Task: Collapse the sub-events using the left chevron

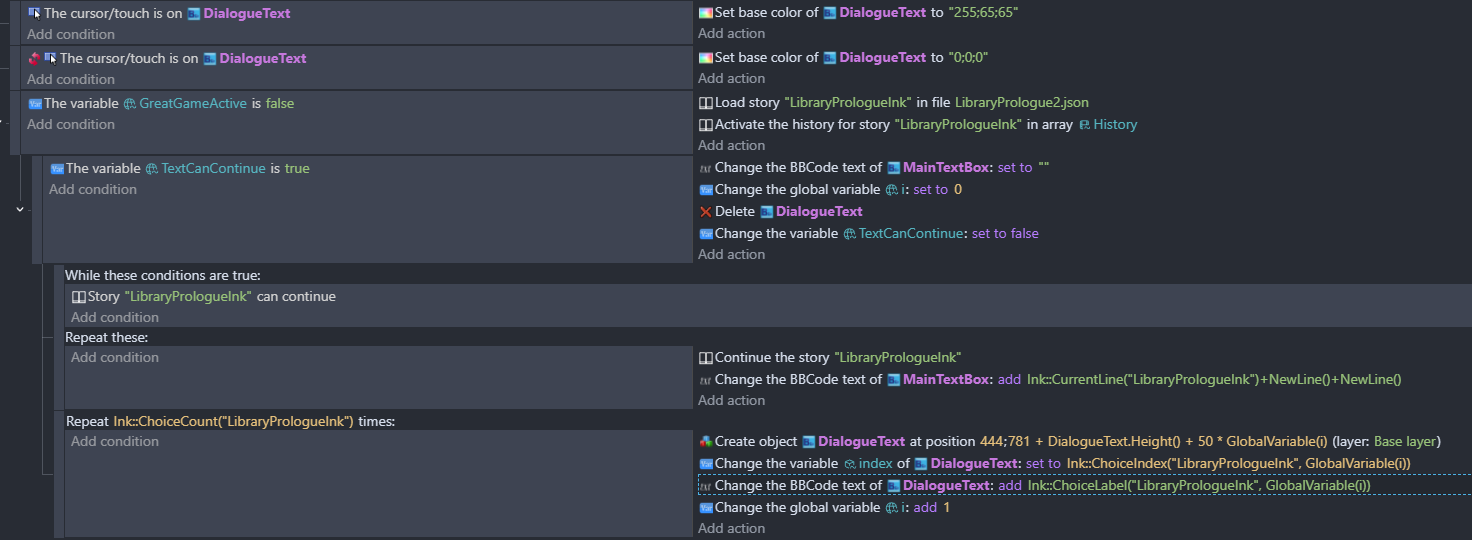Action: (x=20, y=209)
